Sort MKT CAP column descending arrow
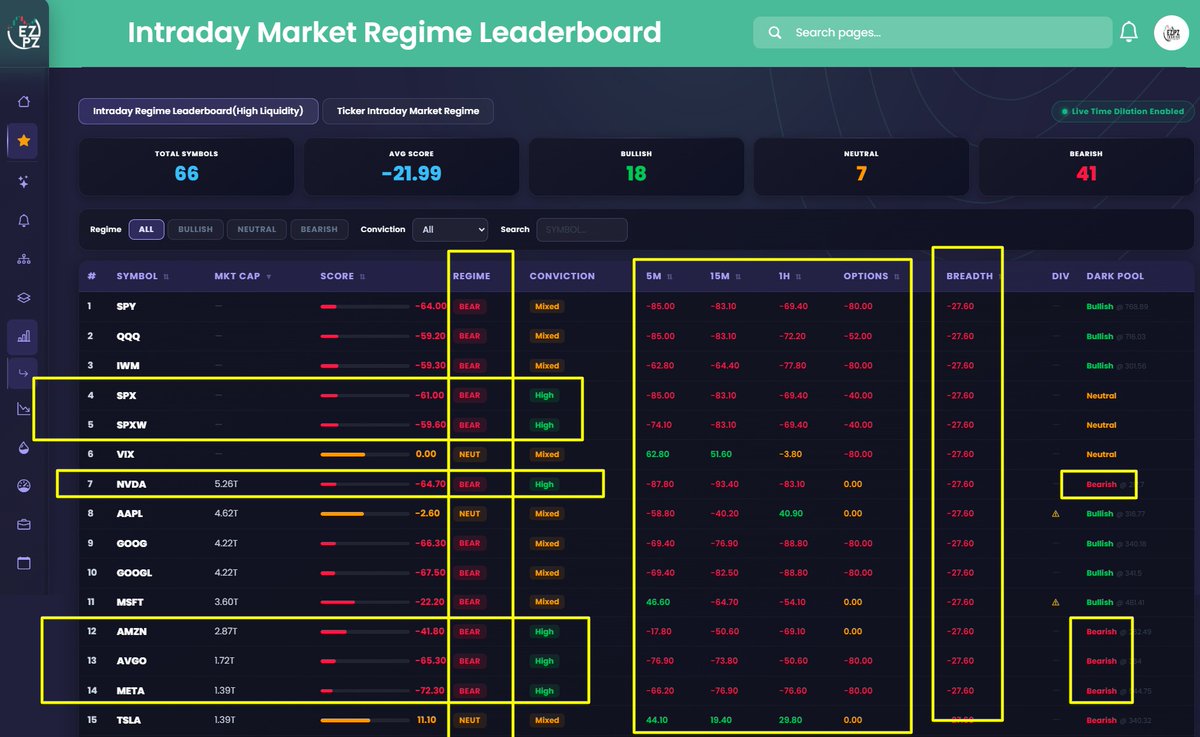1200x737 pixels. pos(268,277)
